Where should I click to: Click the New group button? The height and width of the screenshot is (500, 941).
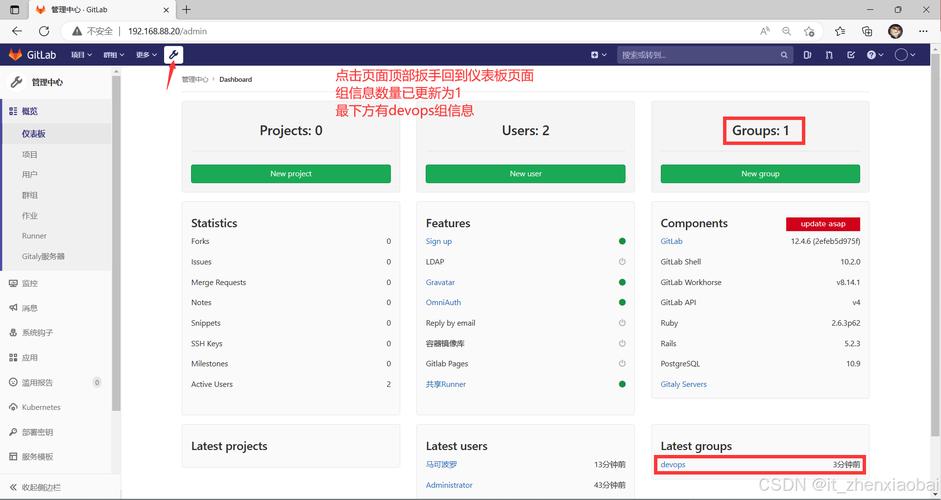point(760,173)
